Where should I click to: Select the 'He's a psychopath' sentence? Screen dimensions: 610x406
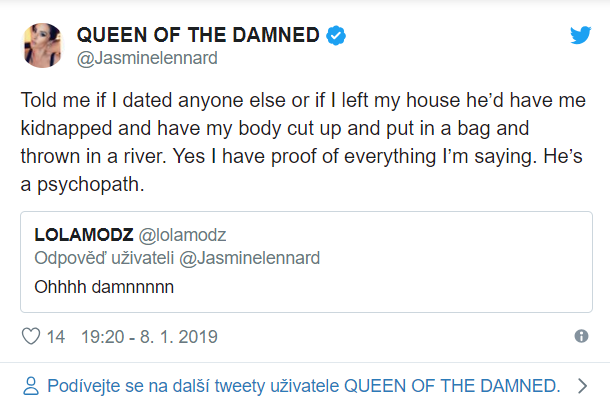301,170
